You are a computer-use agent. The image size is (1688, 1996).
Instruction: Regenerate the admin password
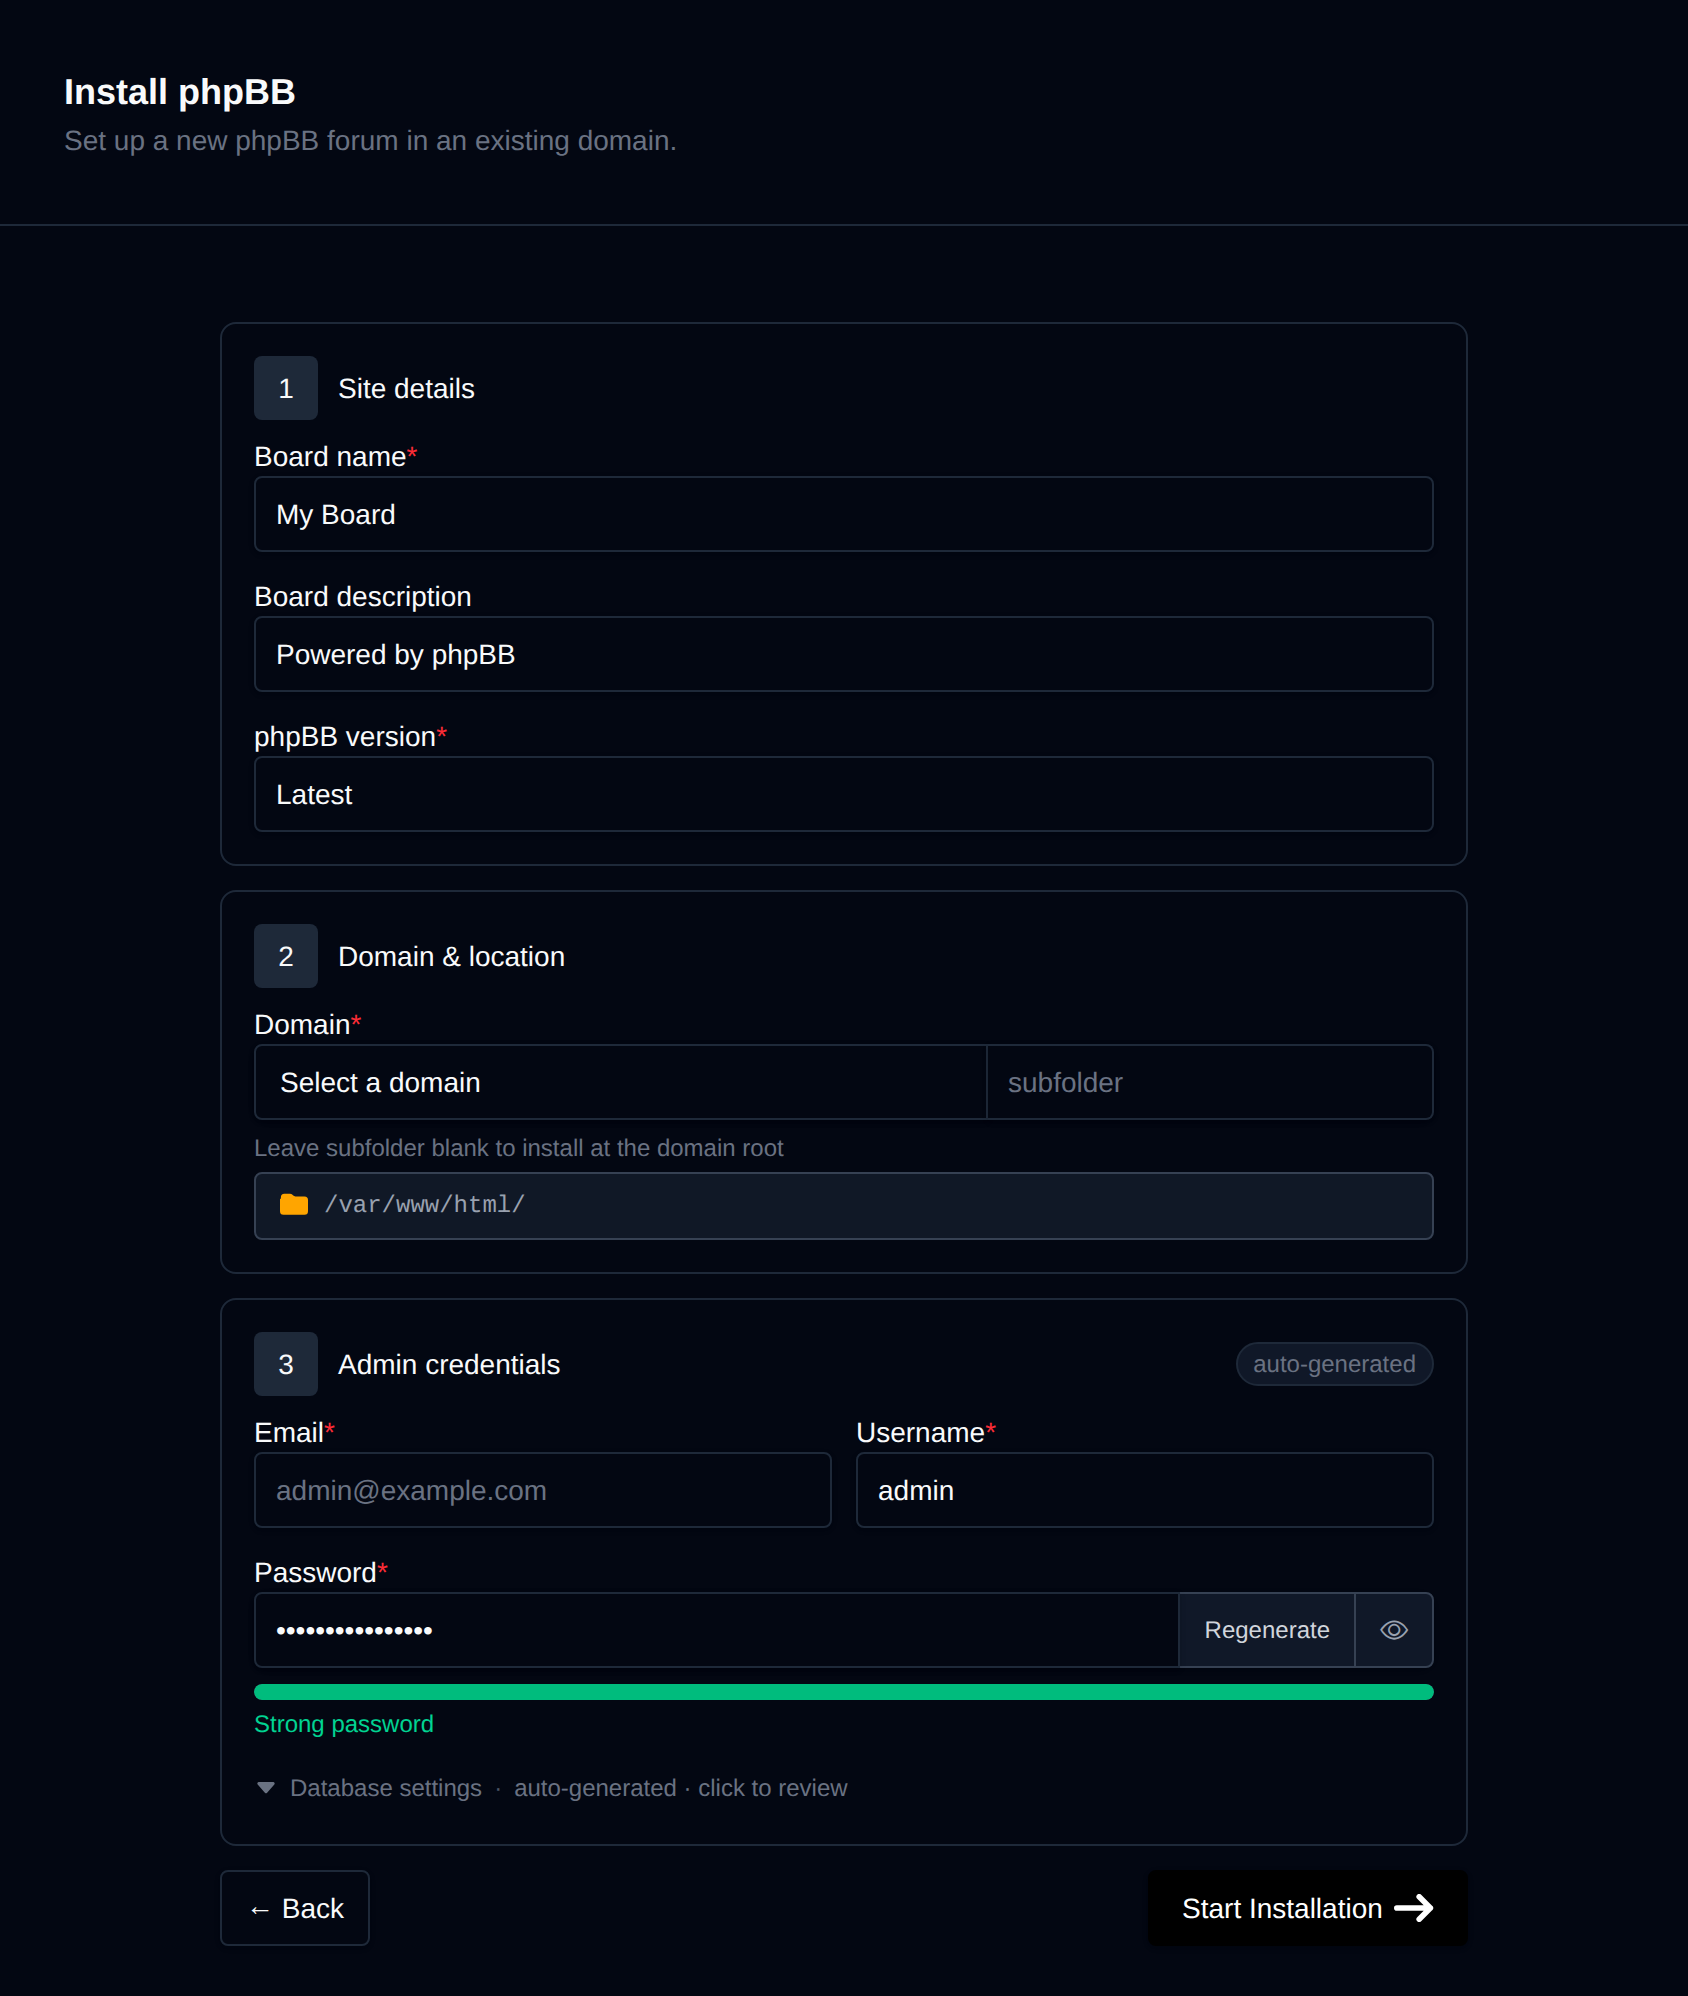coord(1266,1630)
